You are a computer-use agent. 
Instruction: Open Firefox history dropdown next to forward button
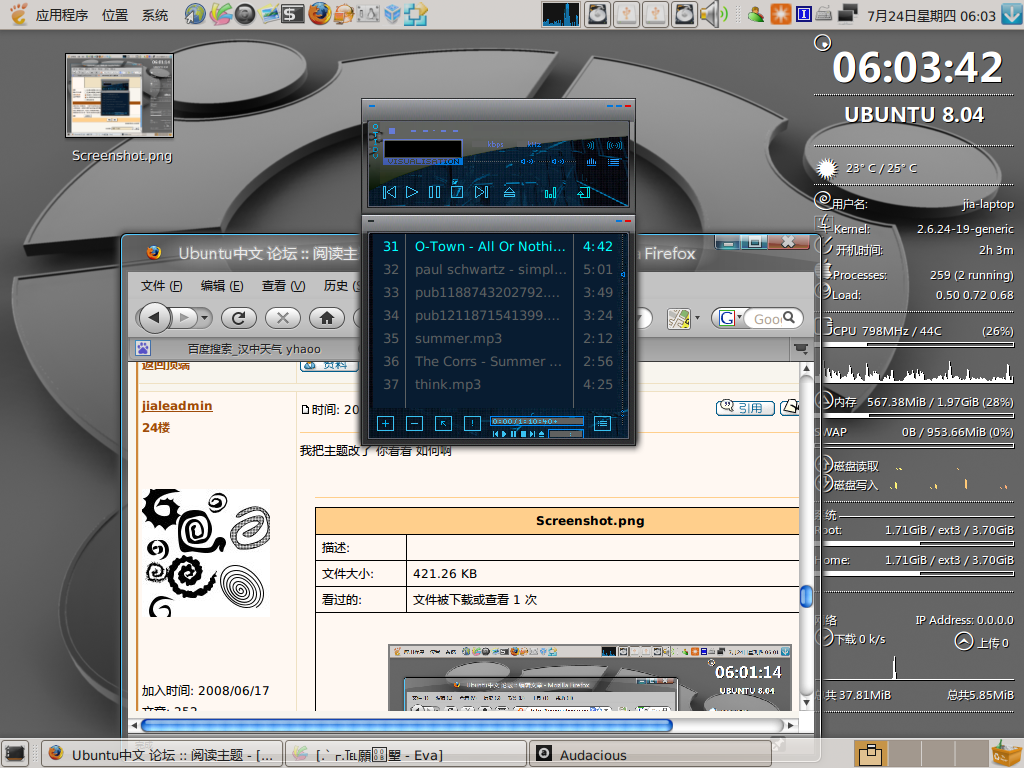[205, 318]
